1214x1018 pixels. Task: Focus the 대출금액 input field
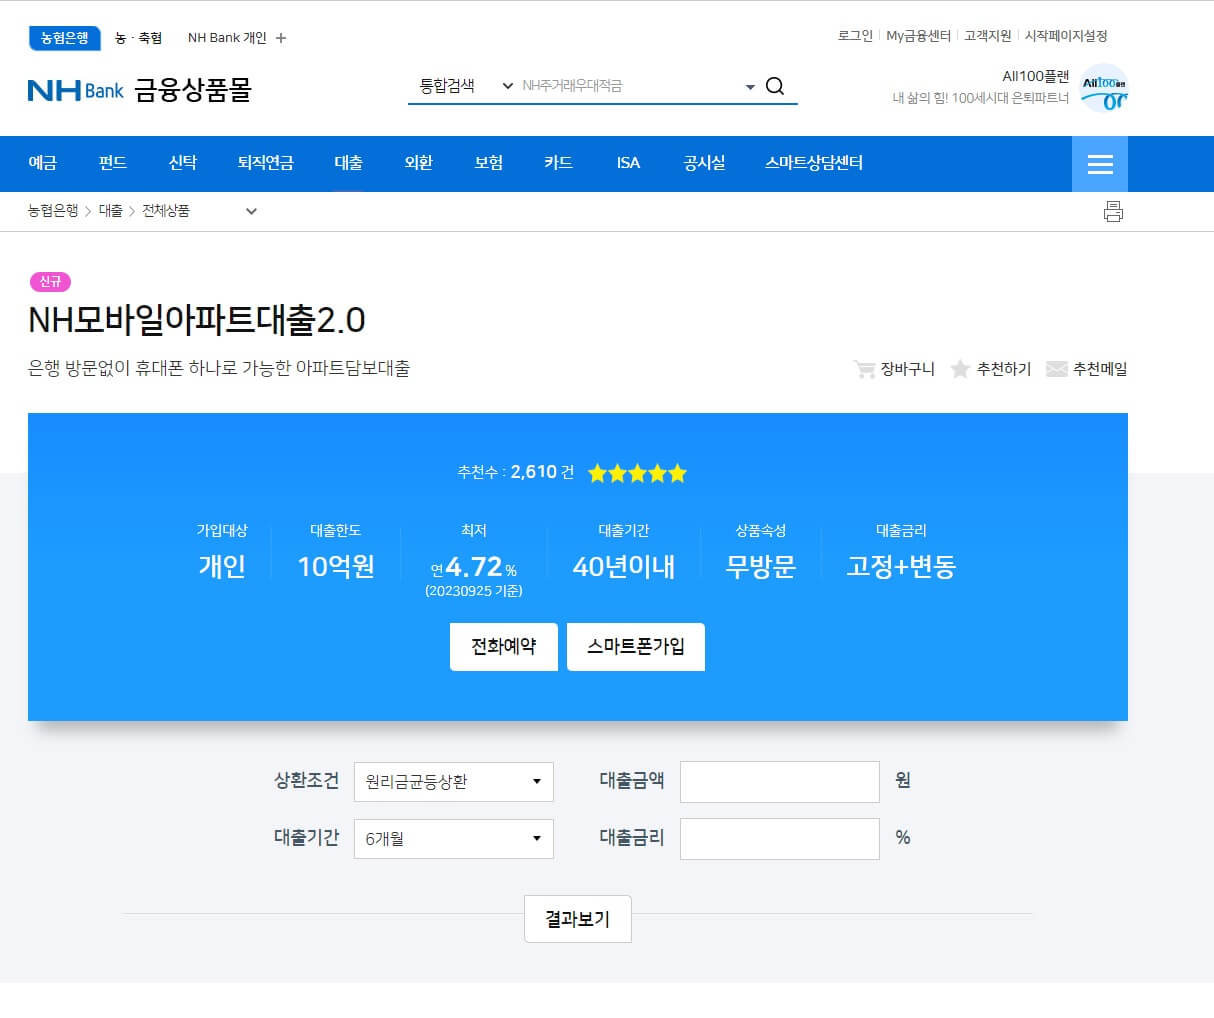click(x=780, y=782)
